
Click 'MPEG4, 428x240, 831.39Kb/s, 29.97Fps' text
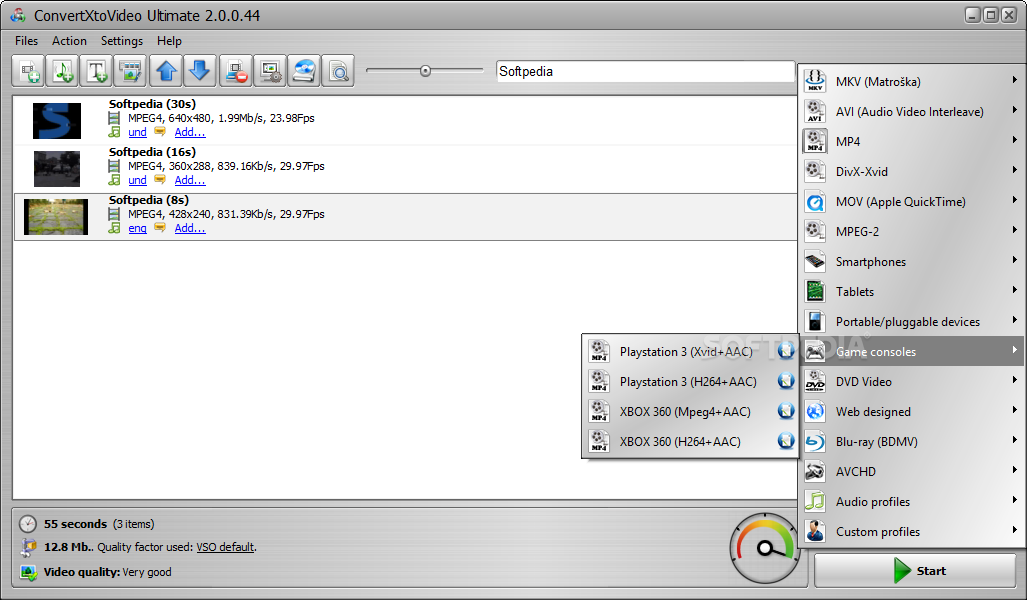pos(226,214)
